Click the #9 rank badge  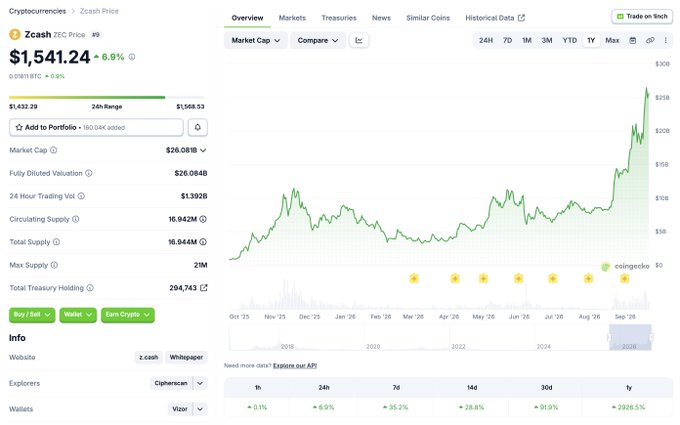click(x=95, y=35)
